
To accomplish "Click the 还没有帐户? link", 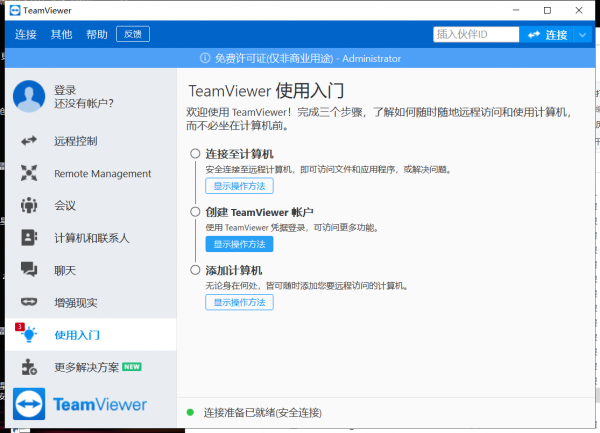I will (84, 103).
